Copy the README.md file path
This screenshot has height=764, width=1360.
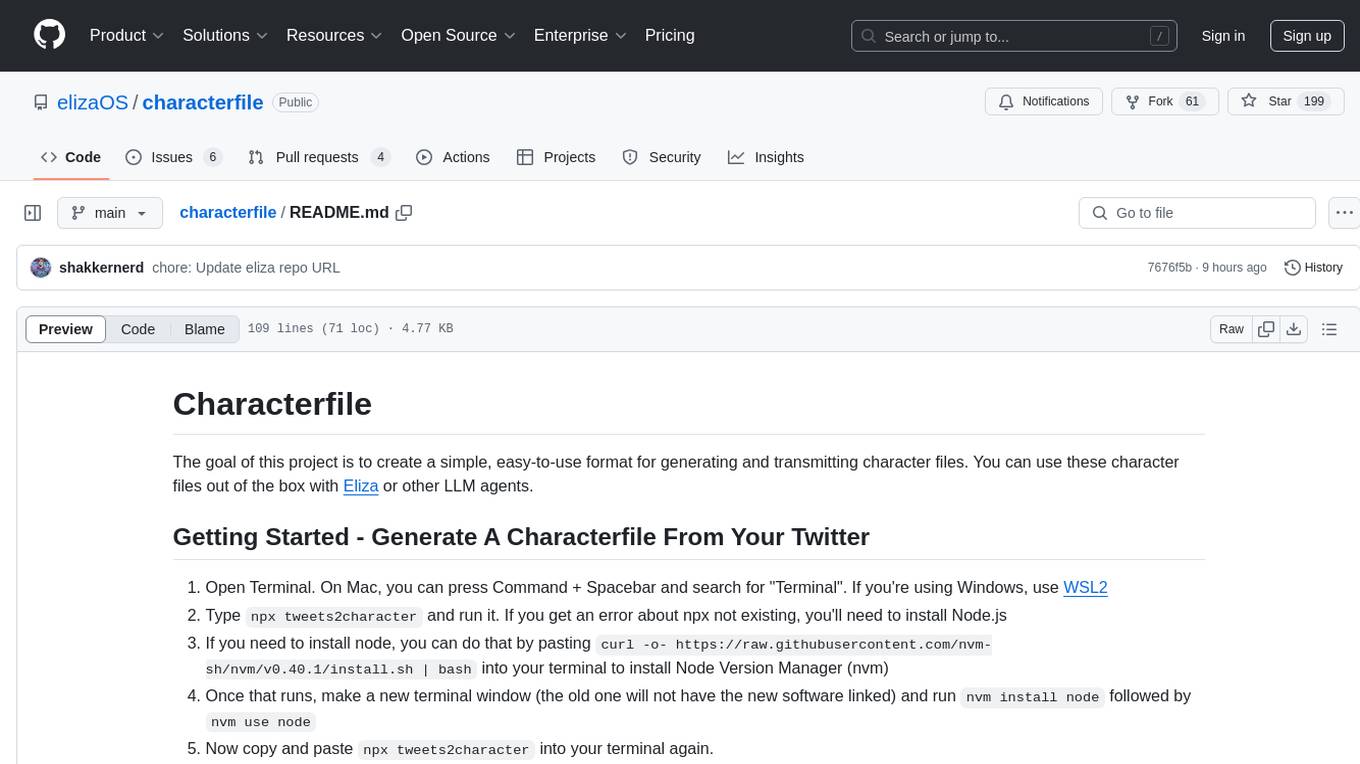[x=404, y=212]
